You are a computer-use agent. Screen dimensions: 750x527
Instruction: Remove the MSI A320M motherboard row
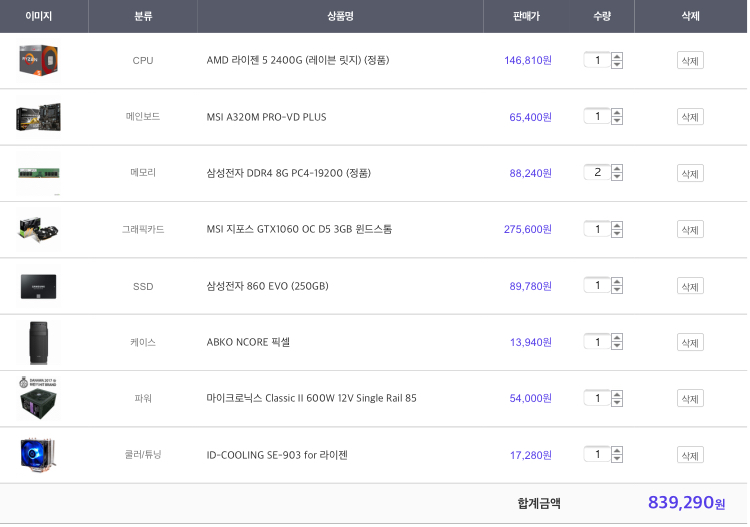(690, 117)
